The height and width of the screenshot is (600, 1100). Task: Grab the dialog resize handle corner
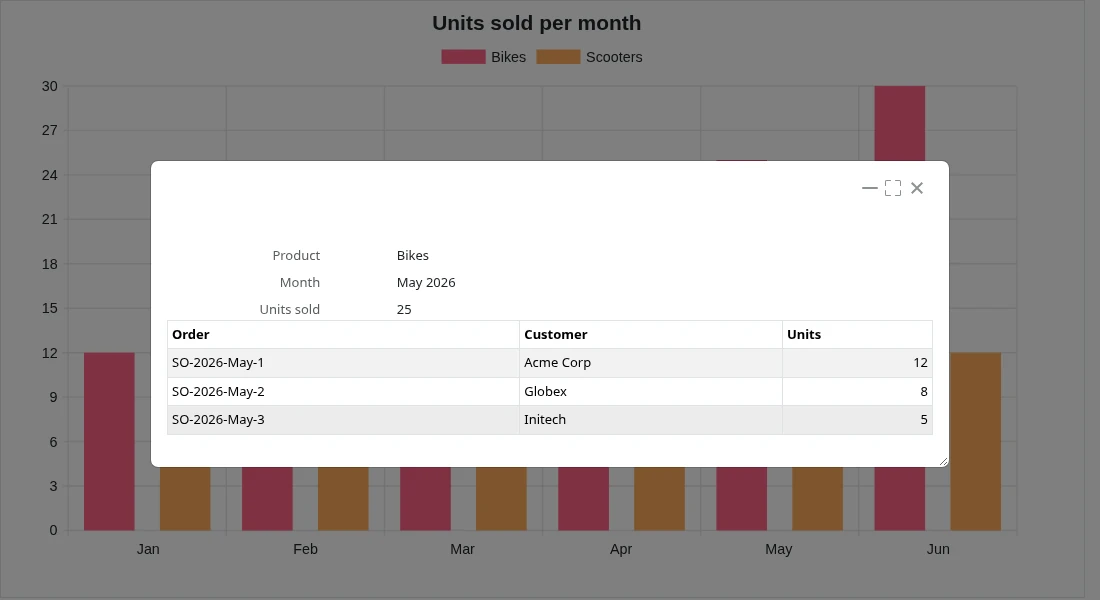(x=944, y=461)
